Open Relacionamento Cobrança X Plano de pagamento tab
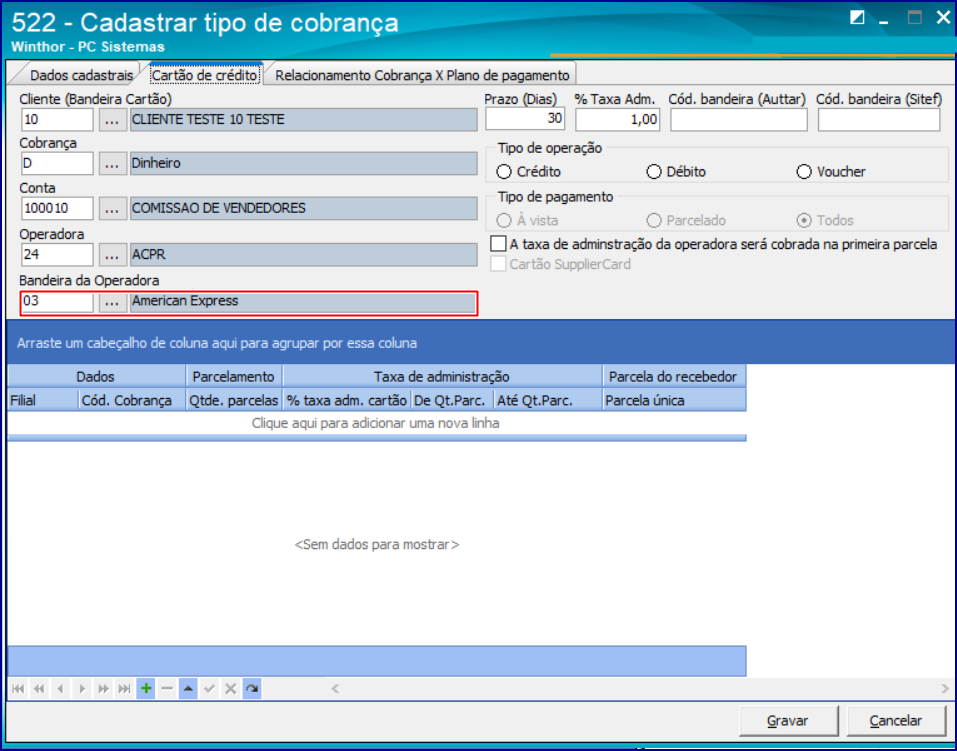Image resolution: width=957 pixels, height=751 pixels. [422, 75]
